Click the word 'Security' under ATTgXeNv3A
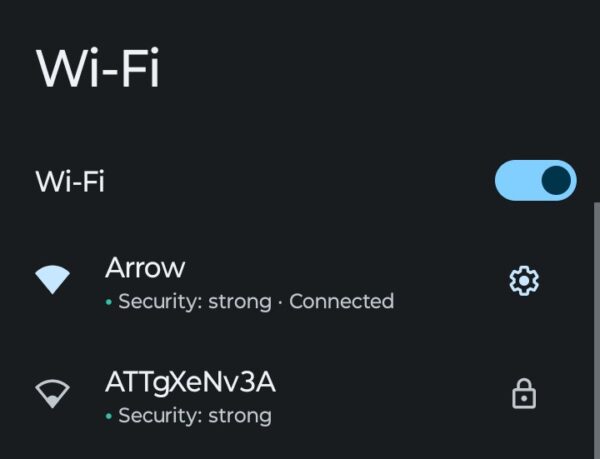Screen dimensions: 600x459 [x=156, y=415]
